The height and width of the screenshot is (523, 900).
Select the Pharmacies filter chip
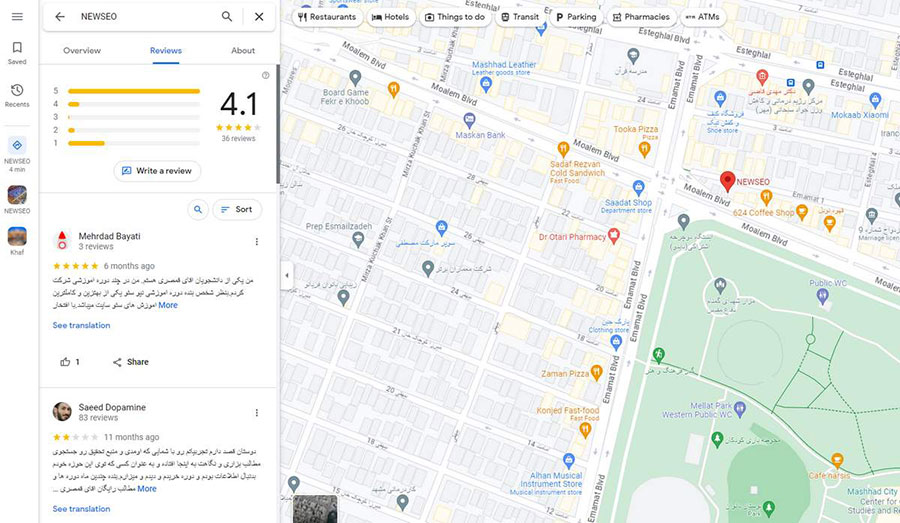641,17
